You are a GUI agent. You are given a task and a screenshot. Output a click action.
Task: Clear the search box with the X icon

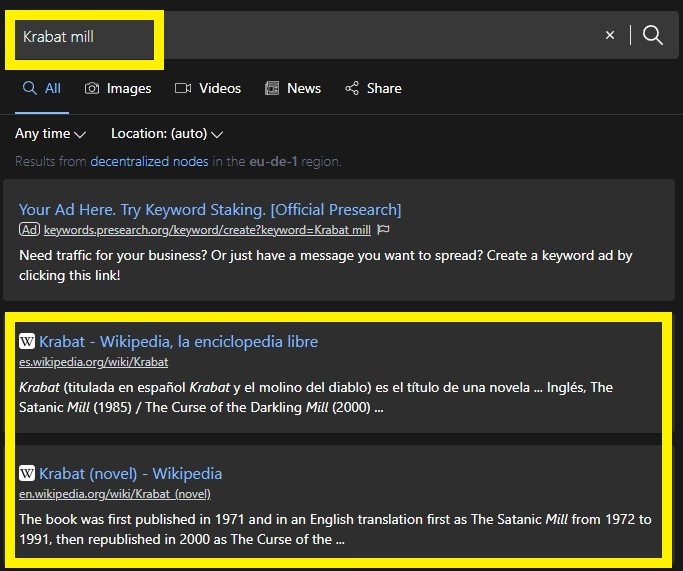tap(610, 35)
